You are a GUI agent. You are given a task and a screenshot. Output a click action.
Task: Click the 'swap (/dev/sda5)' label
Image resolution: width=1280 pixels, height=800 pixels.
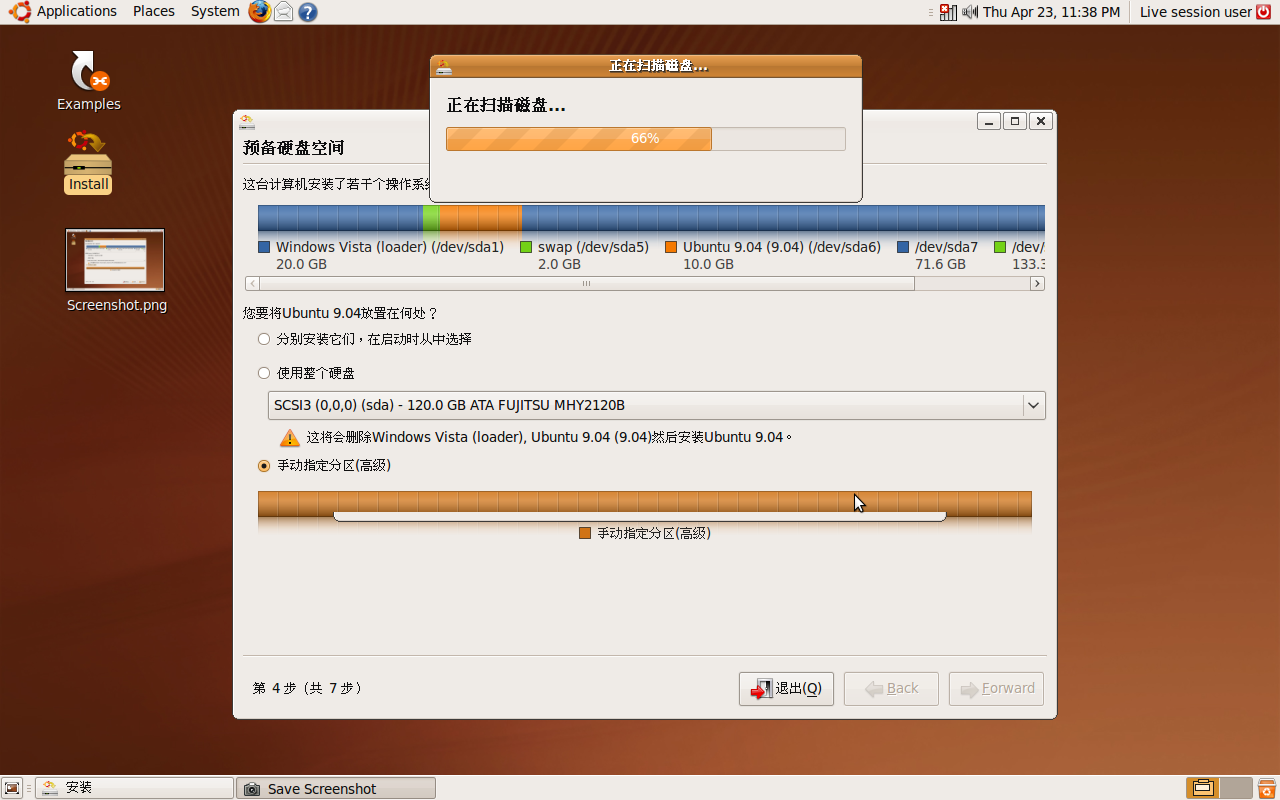pyautogui.click(x=593, y=247)
